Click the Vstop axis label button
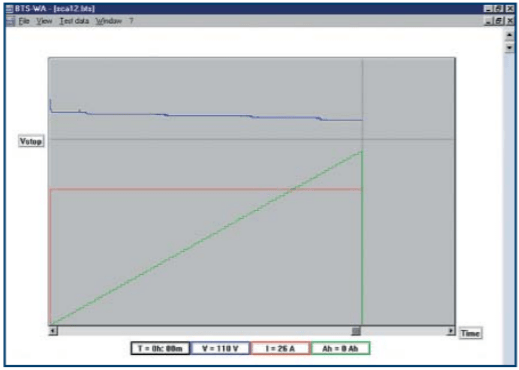The image size is (519, 370). point(31,141)
